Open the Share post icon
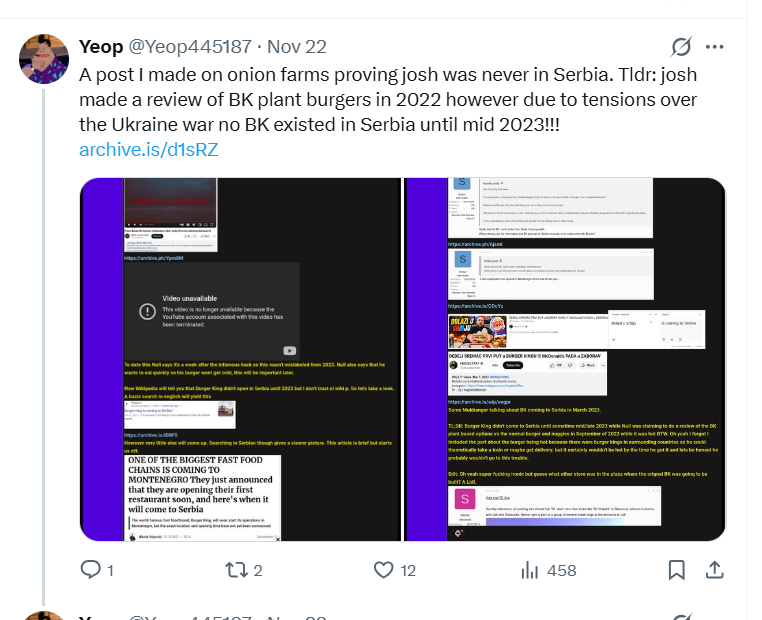 [715, 570]
